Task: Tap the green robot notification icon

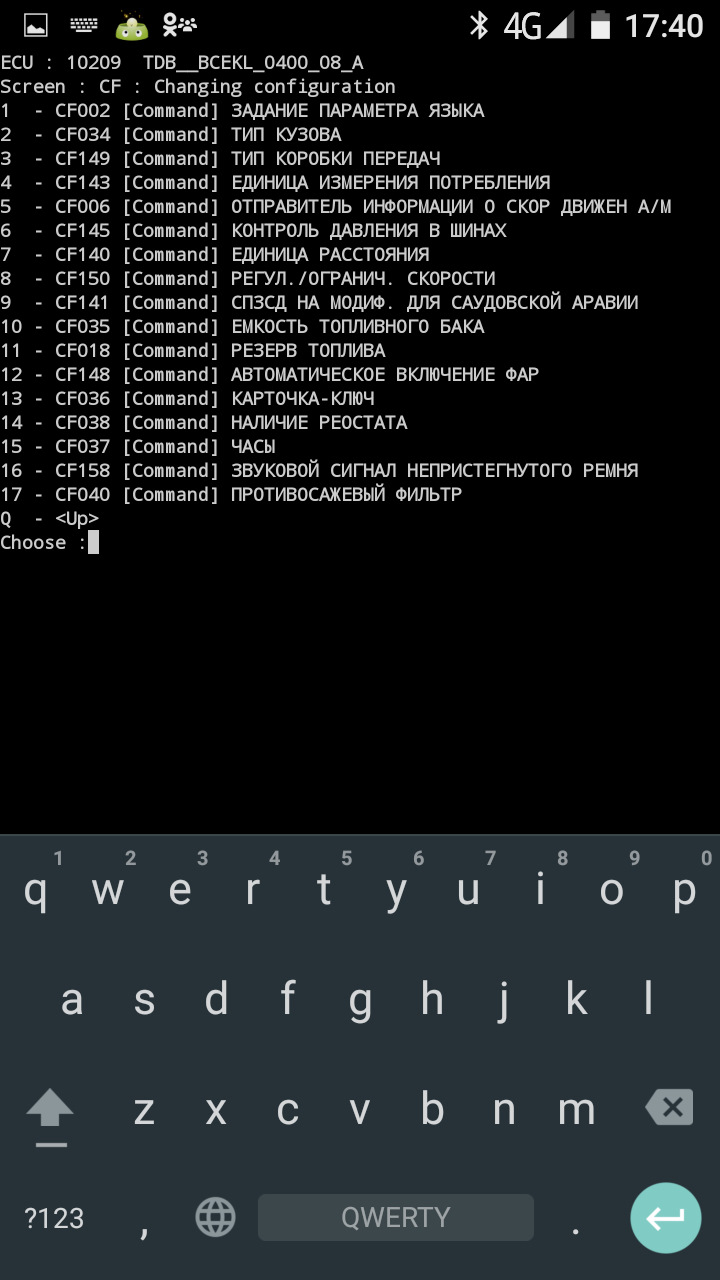Action: pos(131,25)
